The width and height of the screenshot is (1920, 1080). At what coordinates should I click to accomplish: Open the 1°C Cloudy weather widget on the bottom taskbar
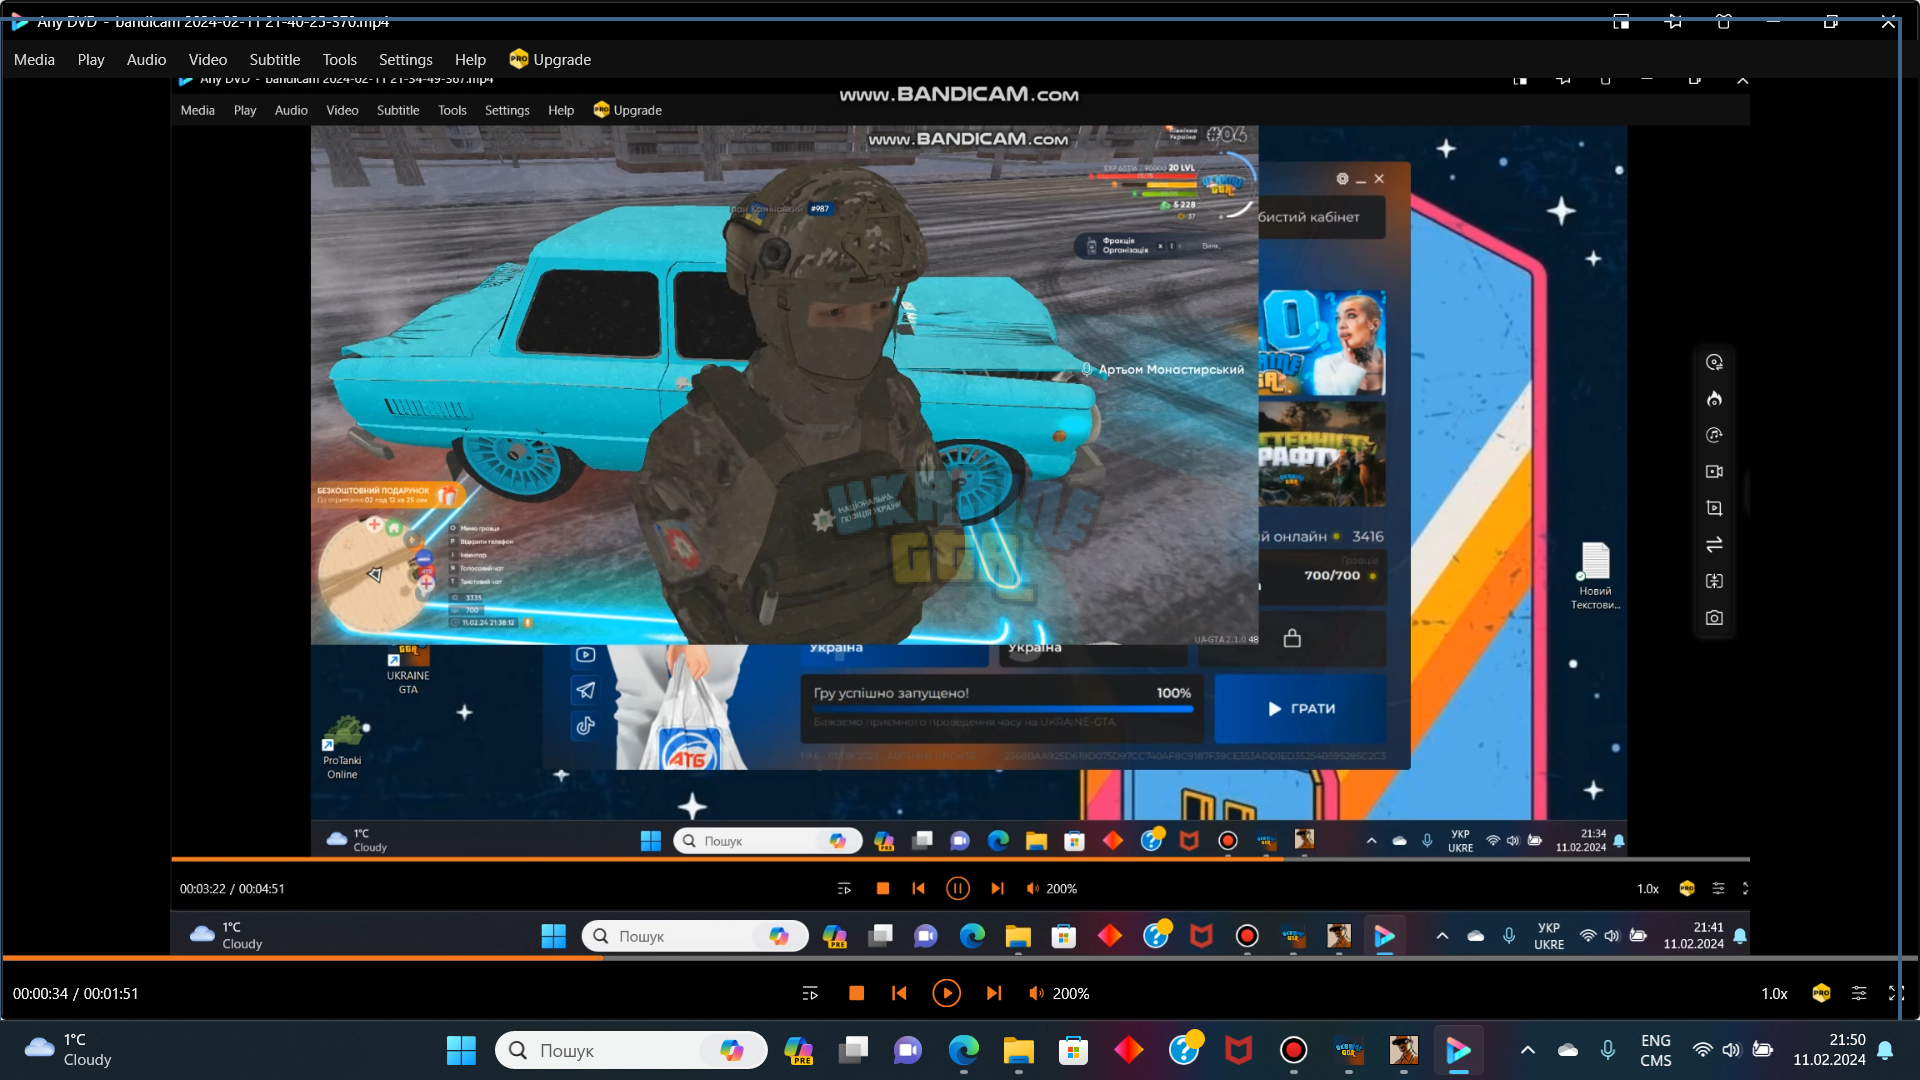pyautogui.click(x=68, y=1051)
